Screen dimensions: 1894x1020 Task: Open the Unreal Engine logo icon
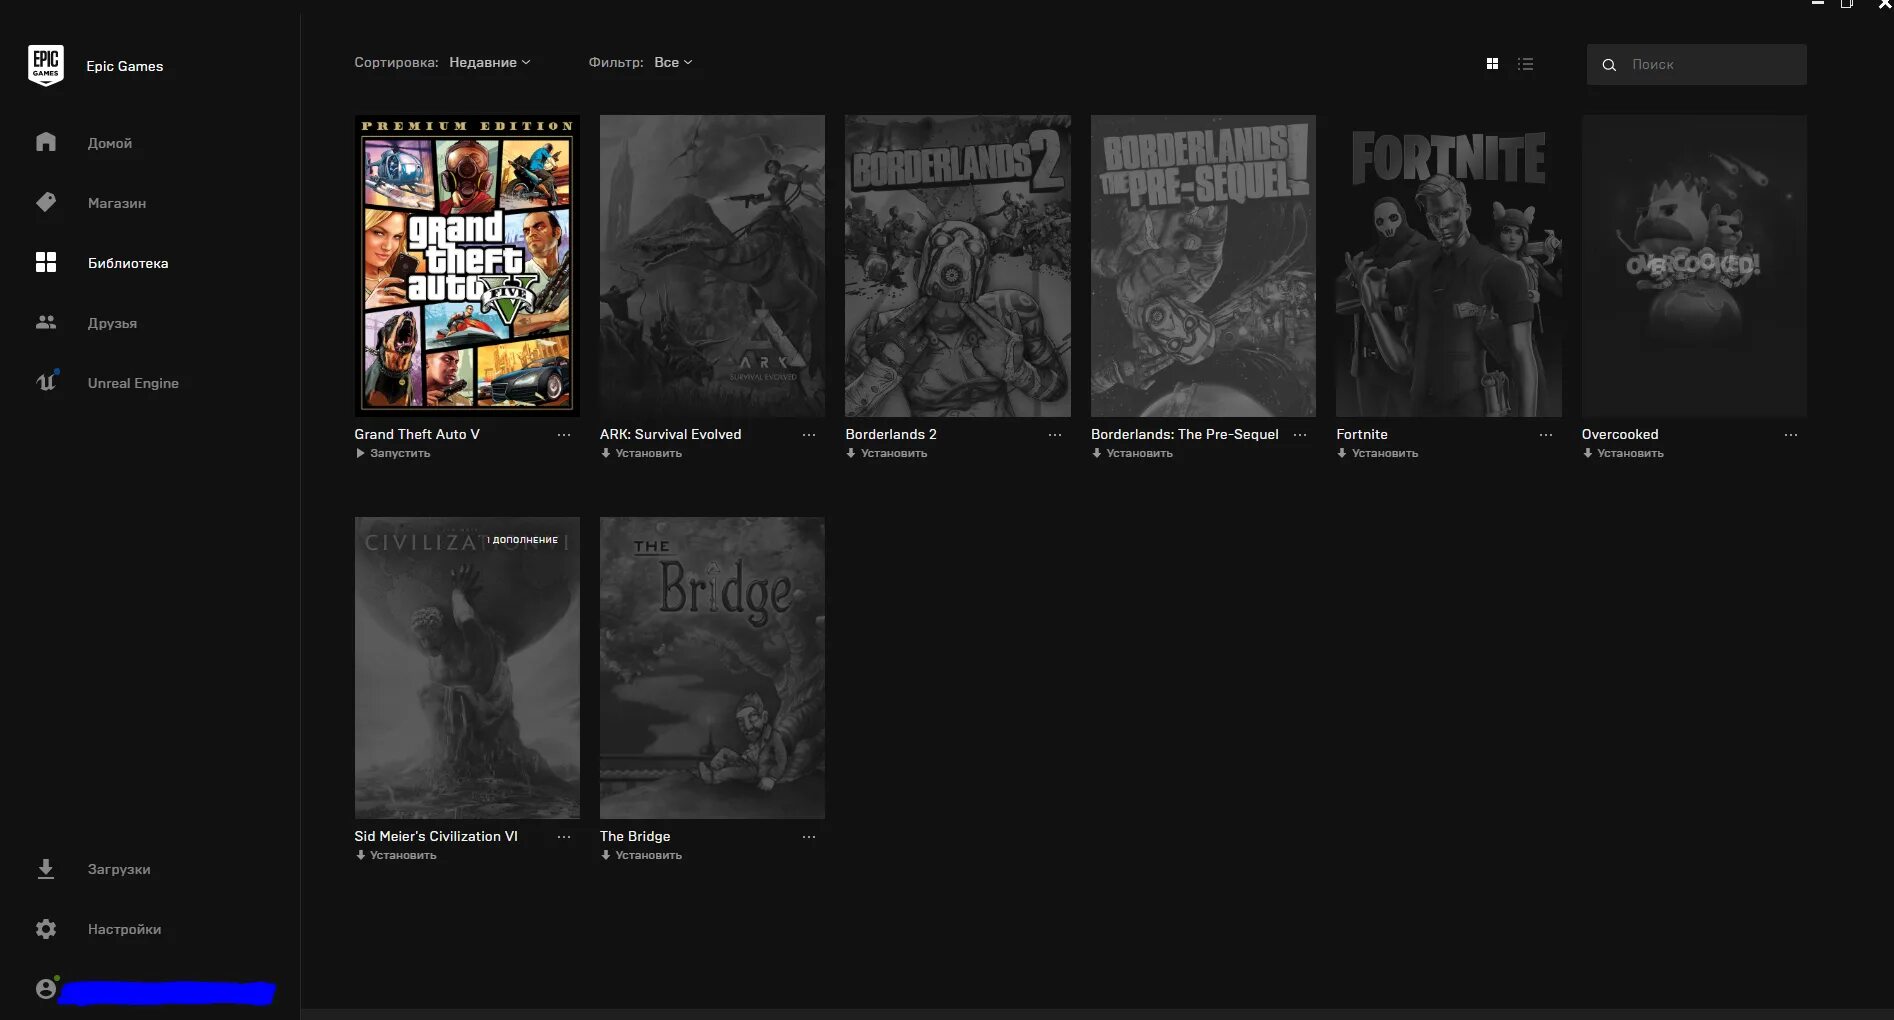point(46,381)
